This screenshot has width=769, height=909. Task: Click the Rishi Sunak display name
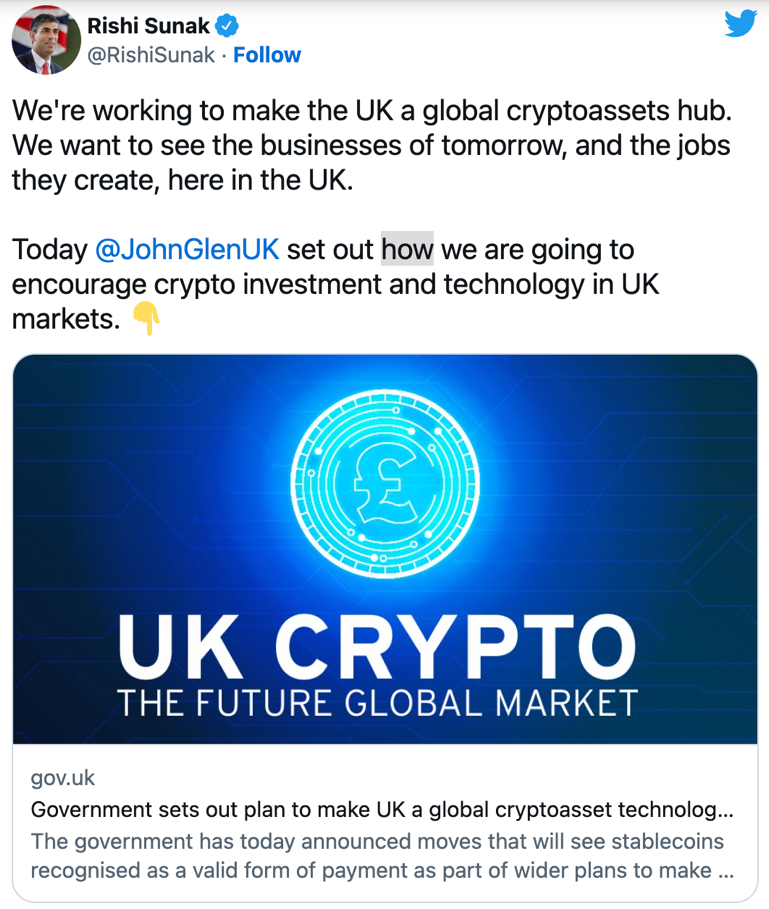coord(148,26)
